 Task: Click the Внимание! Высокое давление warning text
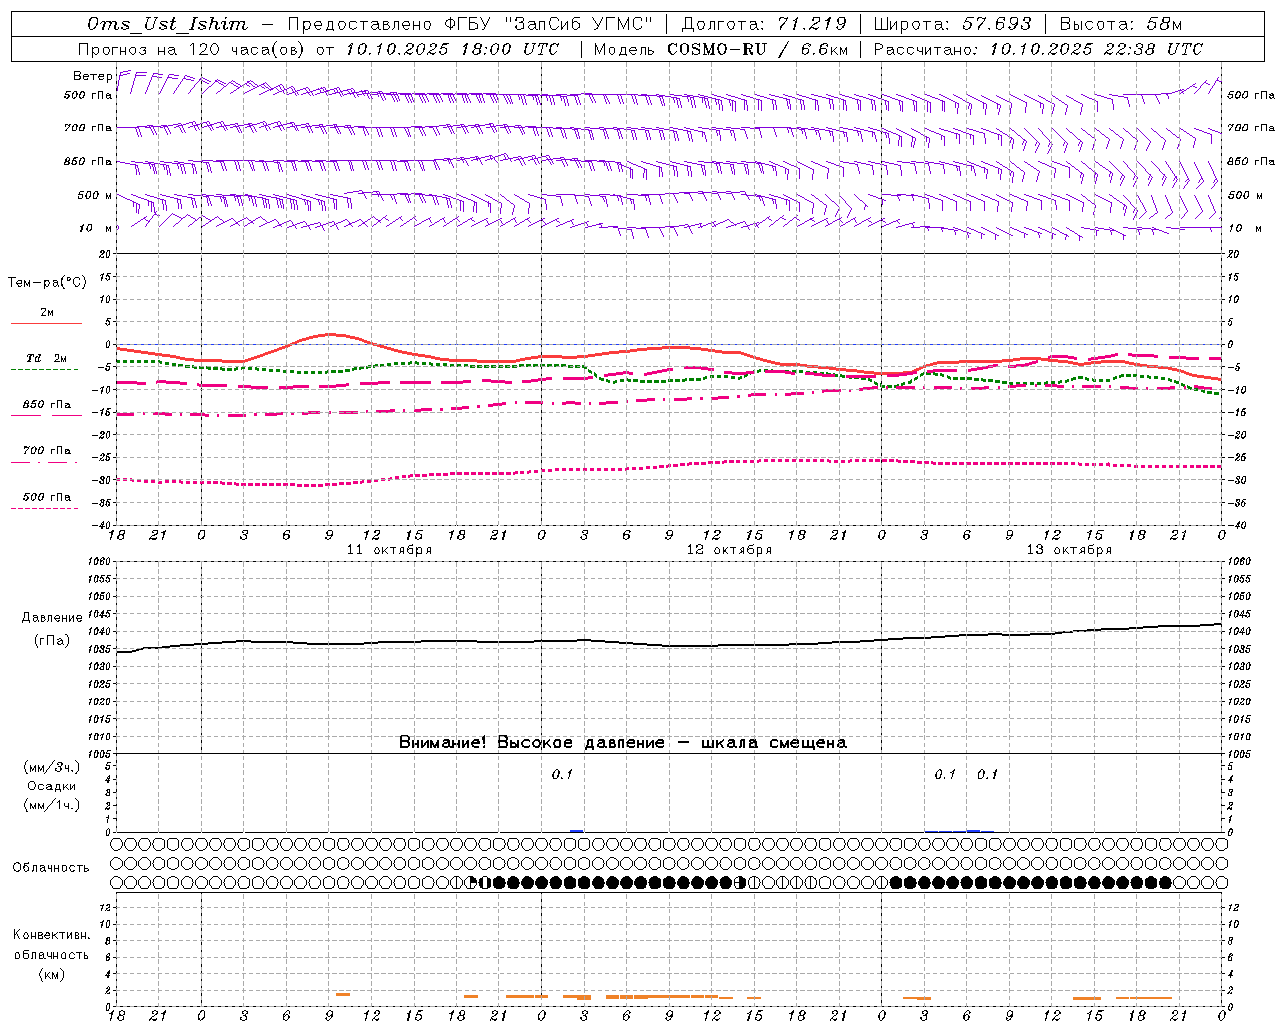(623, 743)
